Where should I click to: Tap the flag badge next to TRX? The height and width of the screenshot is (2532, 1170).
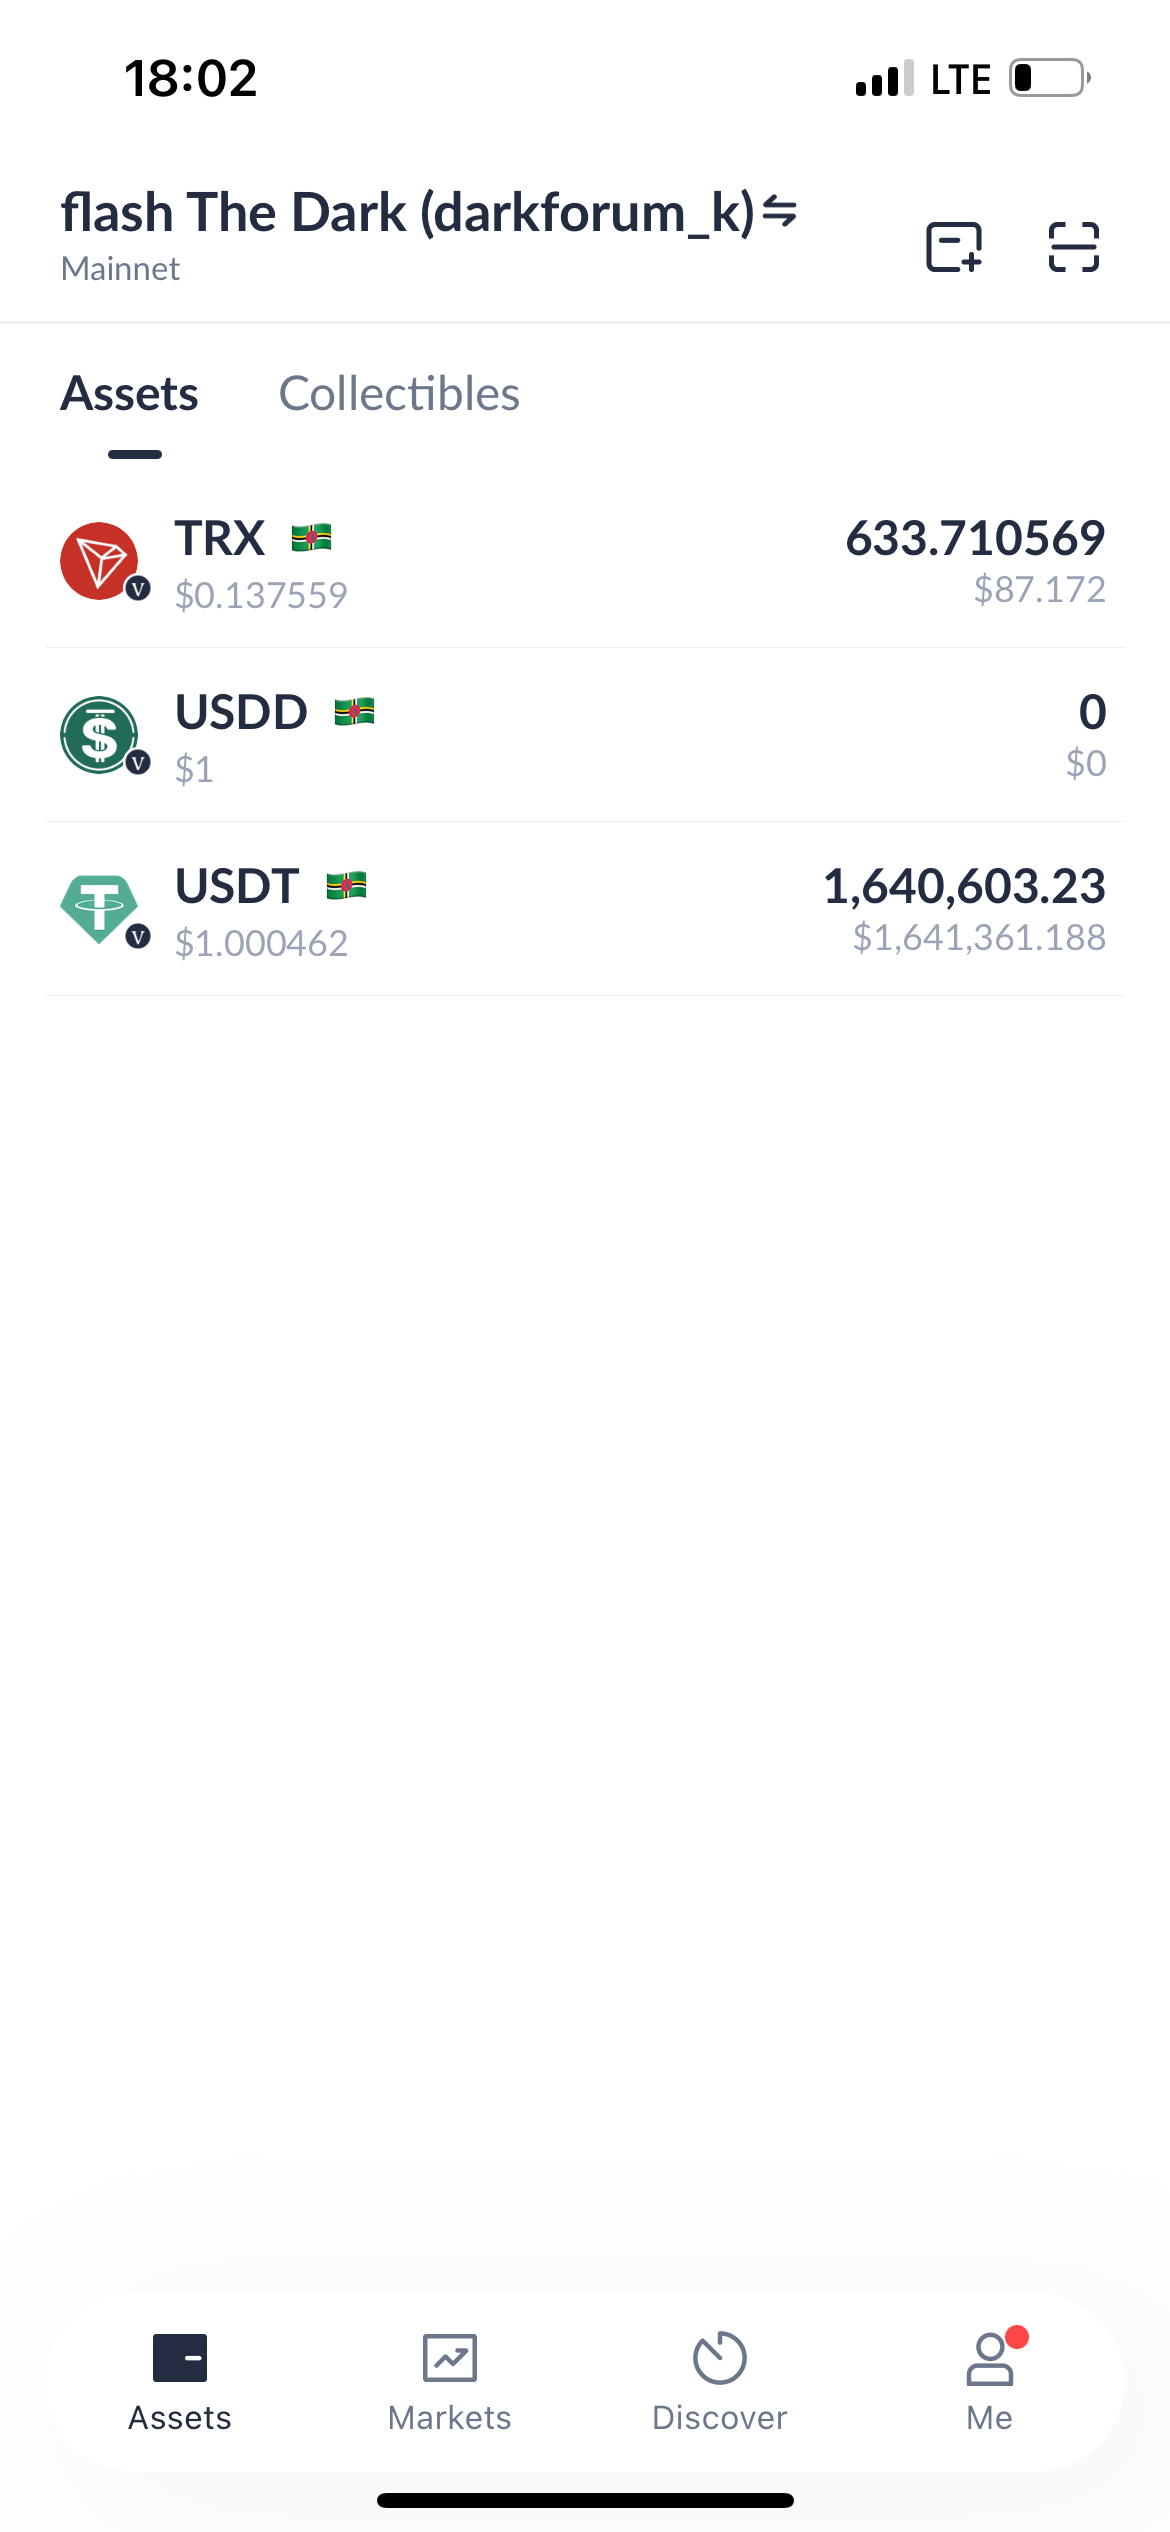point(311,538)
